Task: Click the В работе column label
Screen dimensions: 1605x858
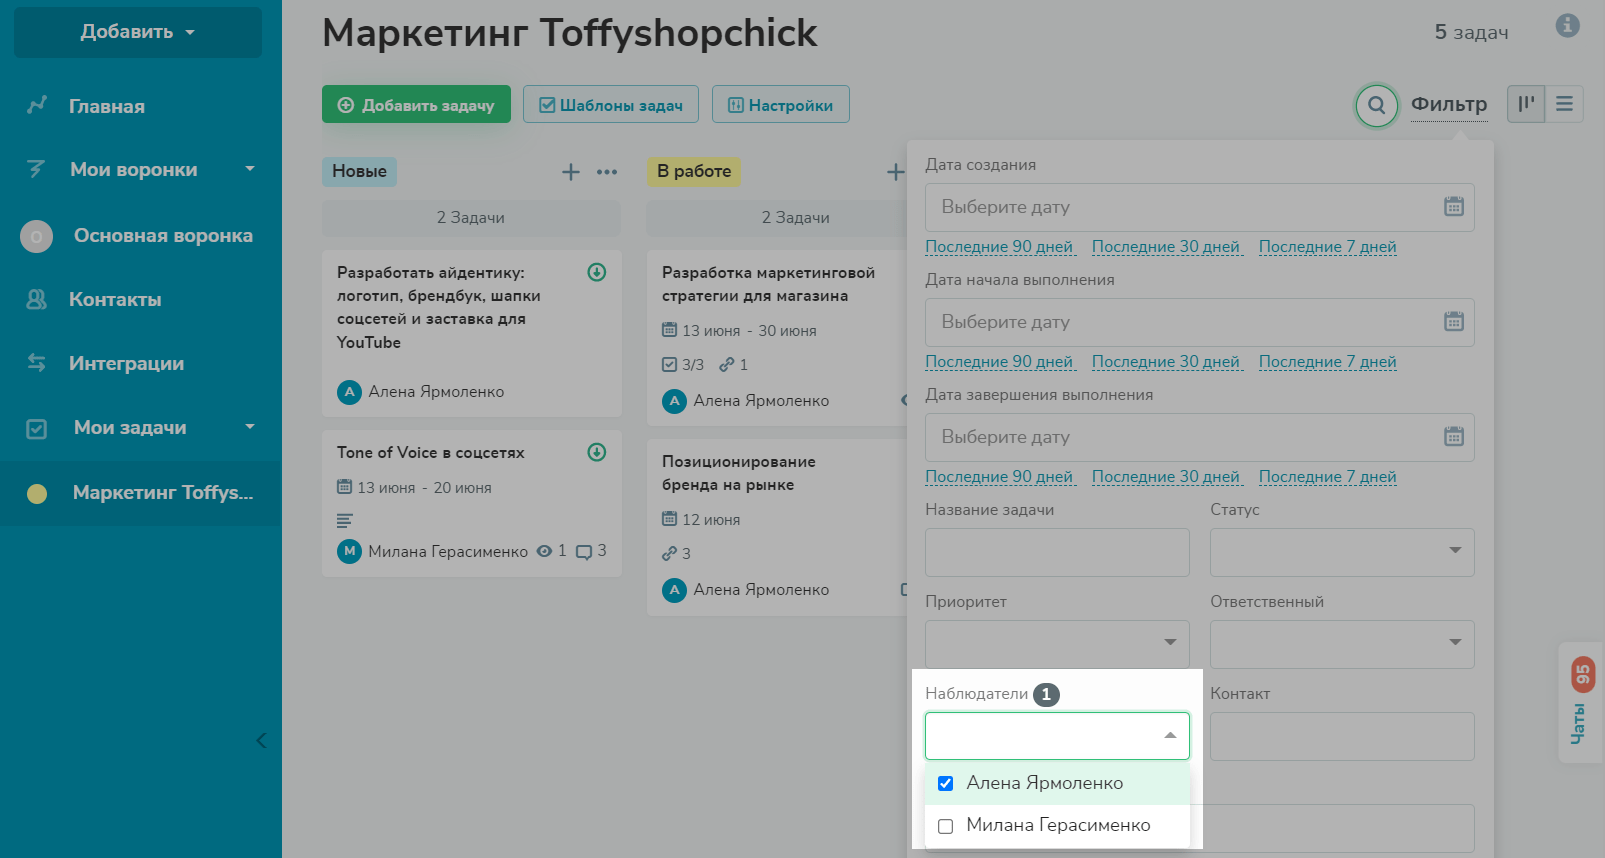Action: click(694, 171)
